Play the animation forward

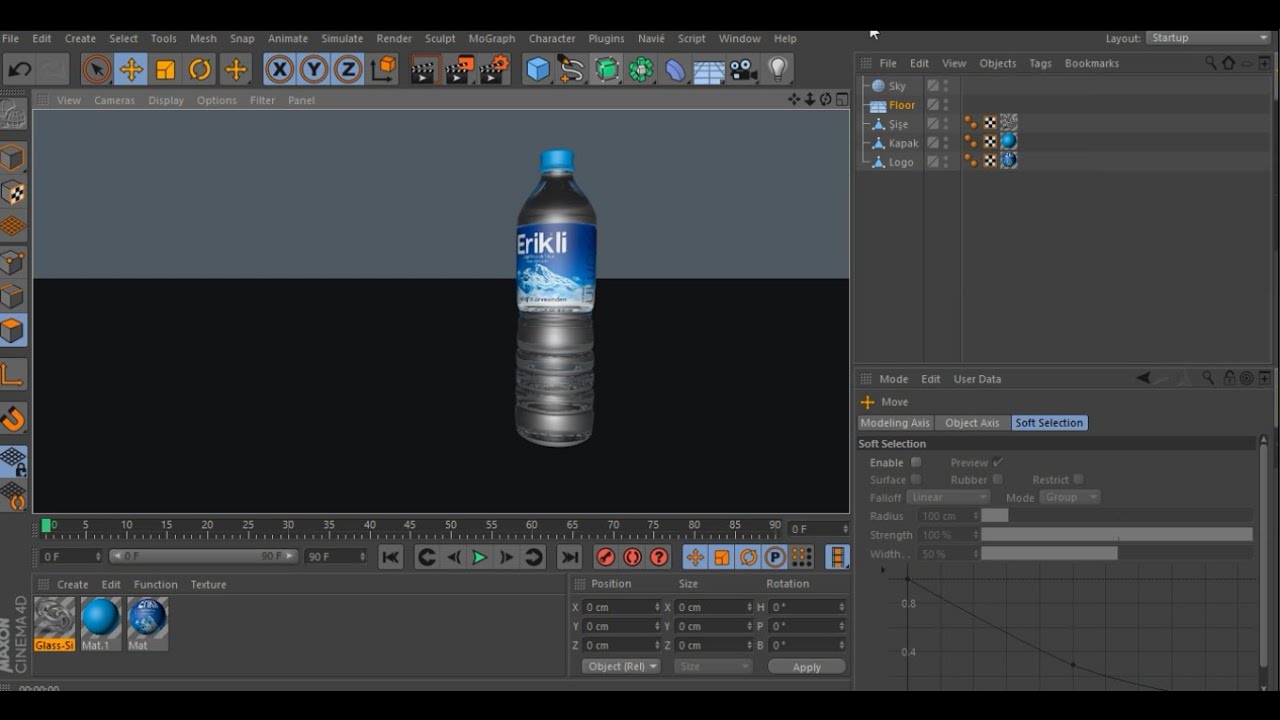pyautogui.click(x=479, y=557)
